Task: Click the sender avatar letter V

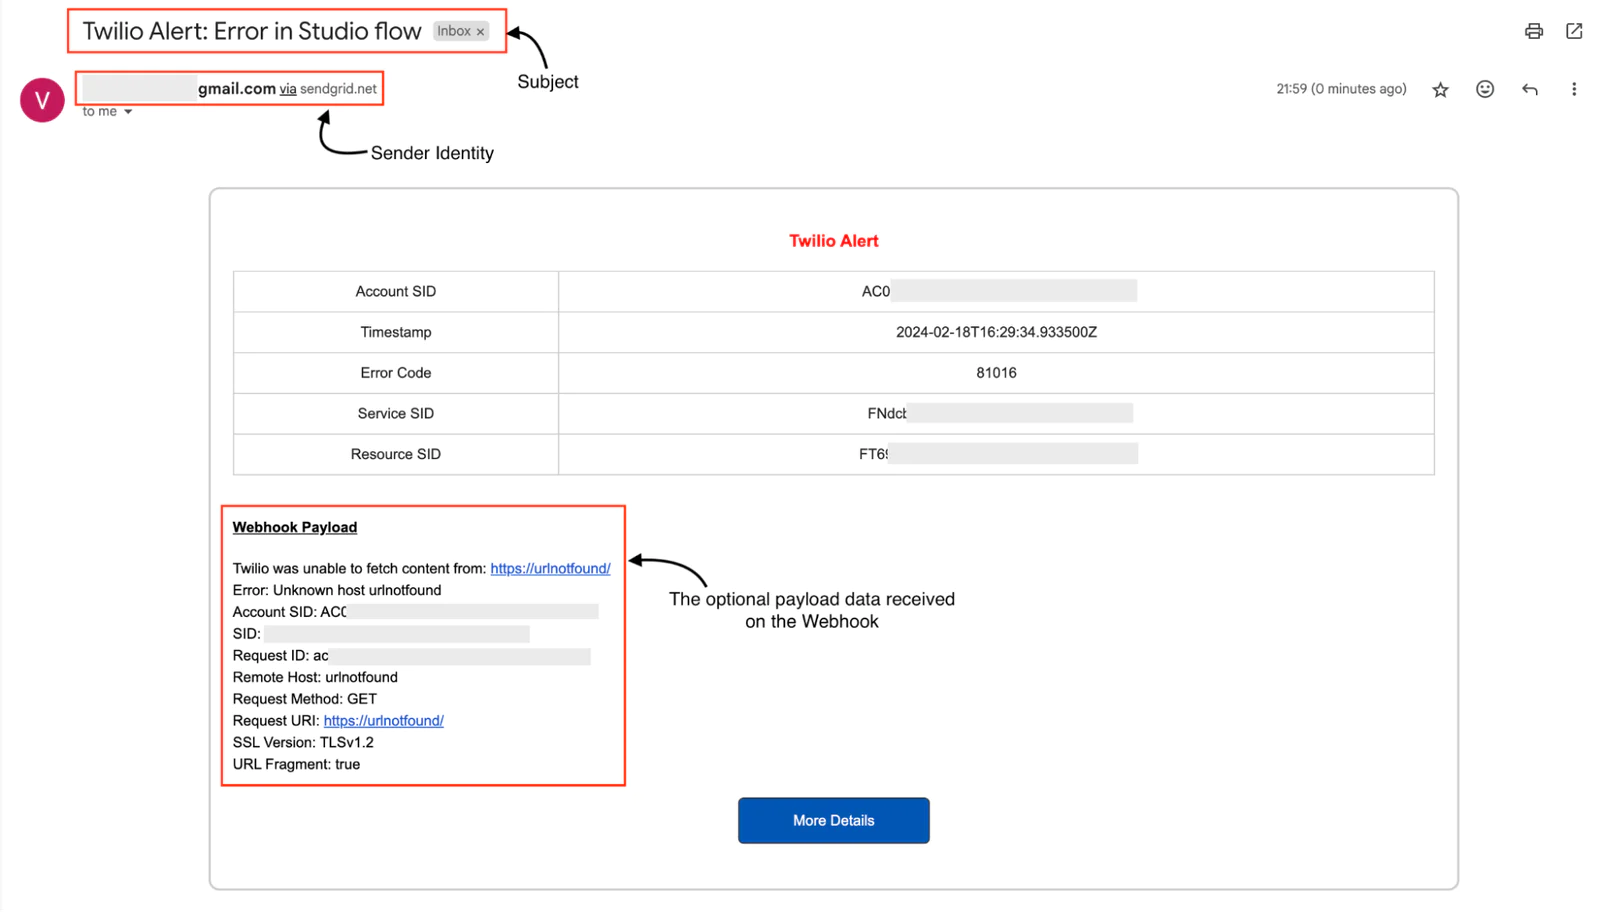Action: 42,100
